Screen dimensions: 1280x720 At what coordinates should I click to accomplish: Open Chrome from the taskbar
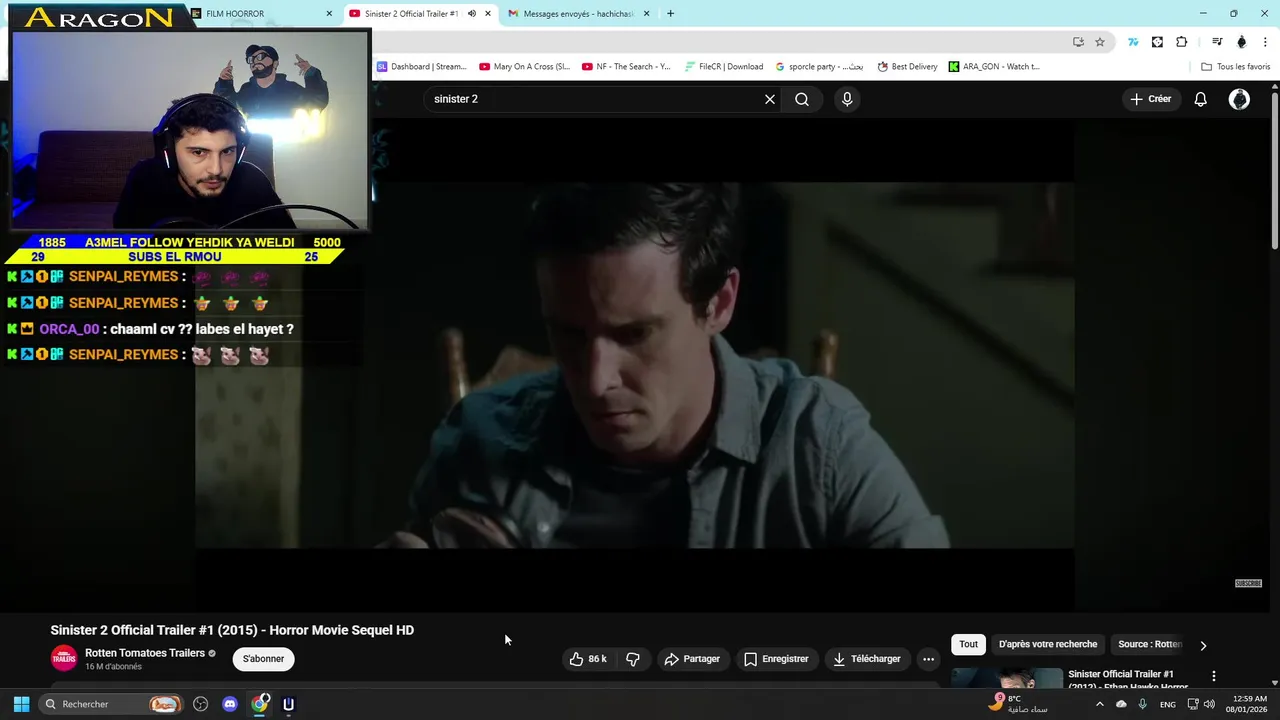point(260,704)
